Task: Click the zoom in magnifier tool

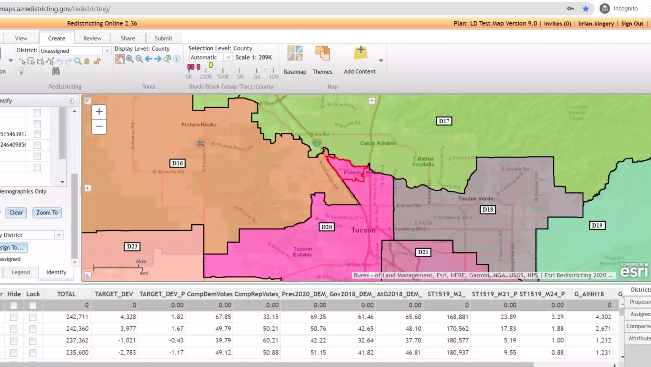Action: tap(130, 59)
